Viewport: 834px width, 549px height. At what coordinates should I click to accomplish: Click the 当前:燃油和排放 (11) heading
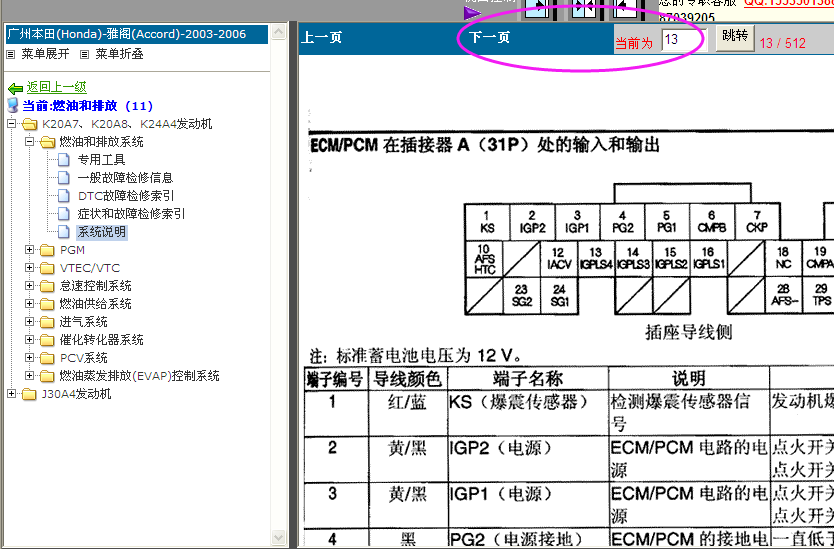coord(88,105)
